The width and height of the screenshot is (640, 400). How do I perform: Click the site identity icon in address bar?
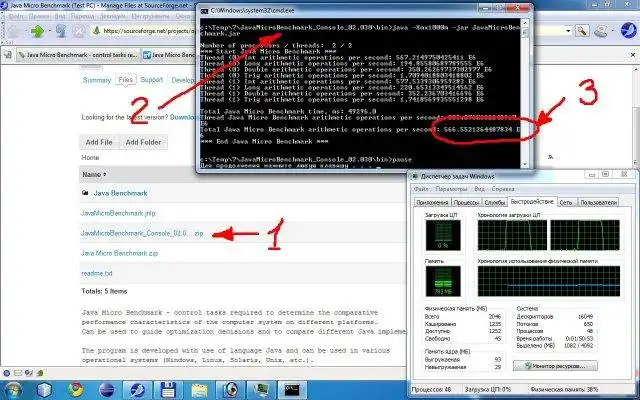(x=97, y=31)
